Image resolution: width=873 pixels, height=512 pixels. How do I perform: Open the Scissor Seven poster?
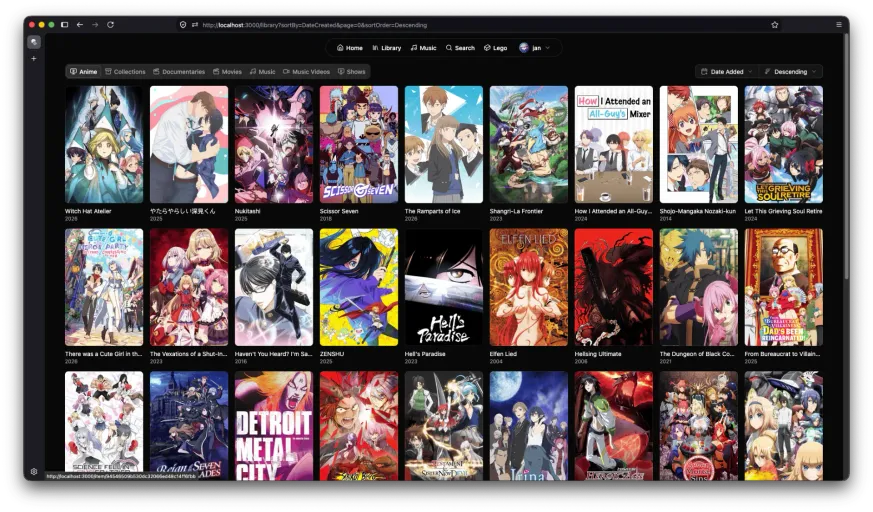tap(359, 145)
